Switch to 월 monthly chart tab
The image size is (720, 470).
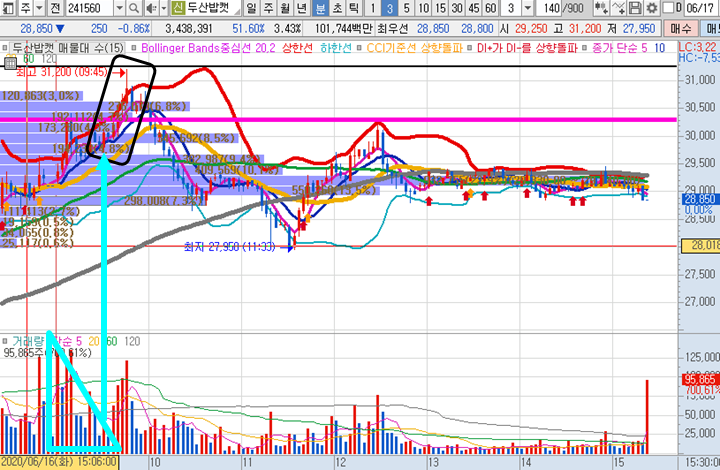pyautogui.click(x=285, y=8)
